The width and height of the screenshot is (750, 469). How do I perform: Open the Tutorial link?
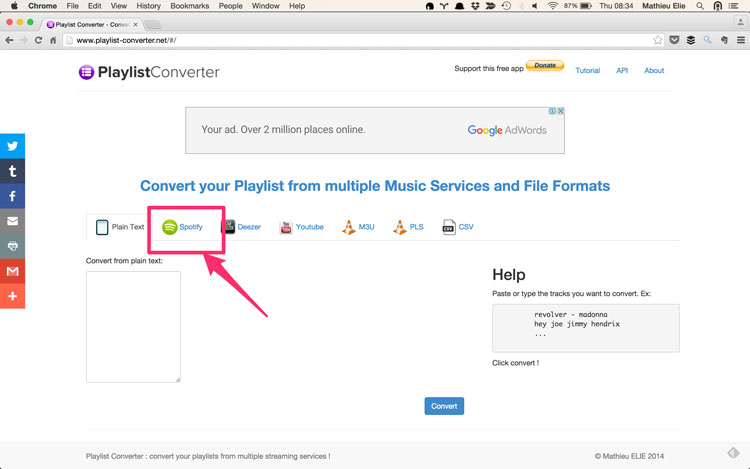coord(587,71)
